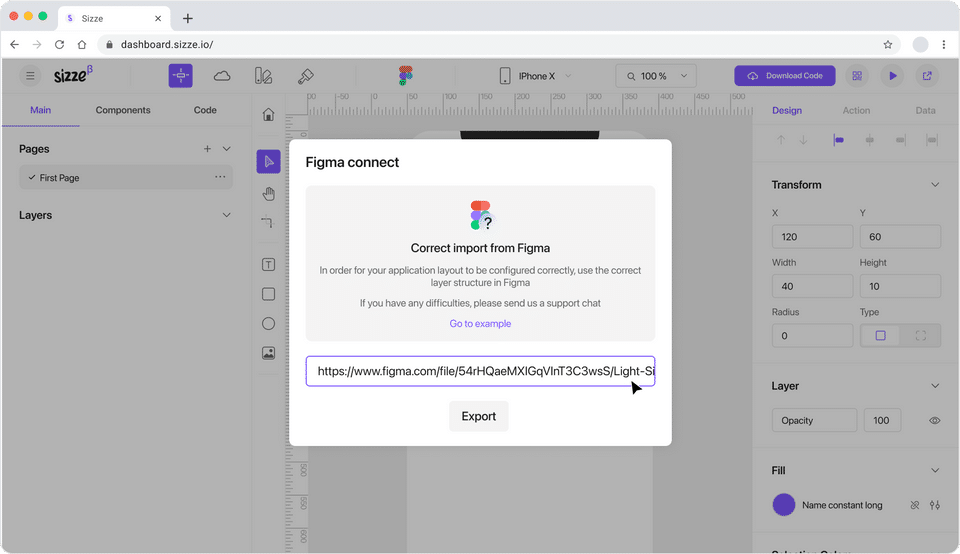The image size is (960, 554).
Task: Open the 100 % zoom dropdown
Action: [656, 76]
